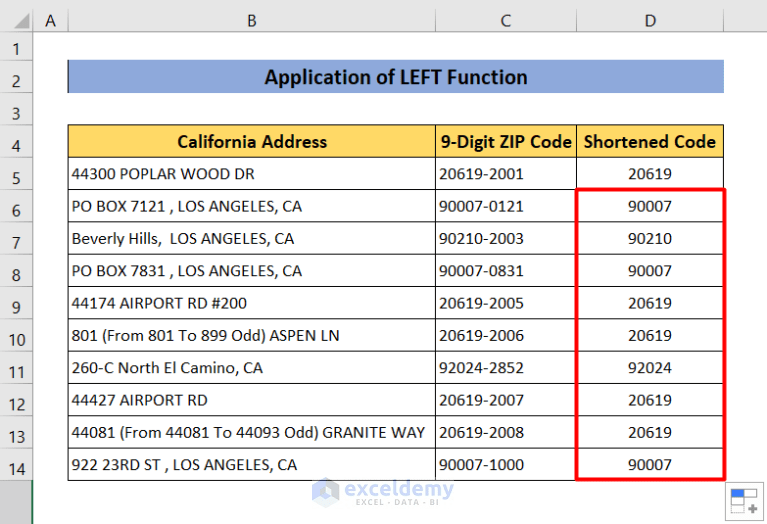Click ZIP code 20619-2001
The image size is (767, 524).
pos(506,174)
